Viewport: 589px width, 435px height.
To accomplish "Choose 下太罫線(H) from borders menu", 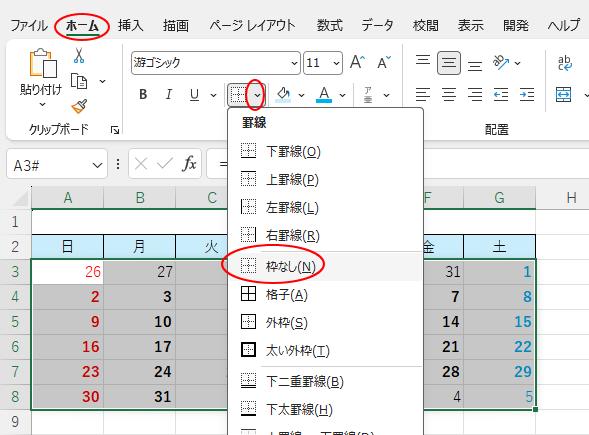I will tap(325, 409).
